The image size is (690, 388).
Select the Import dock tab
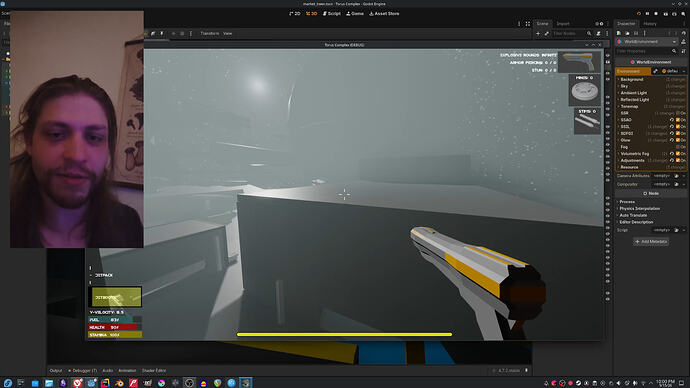[x=563, y=24]
